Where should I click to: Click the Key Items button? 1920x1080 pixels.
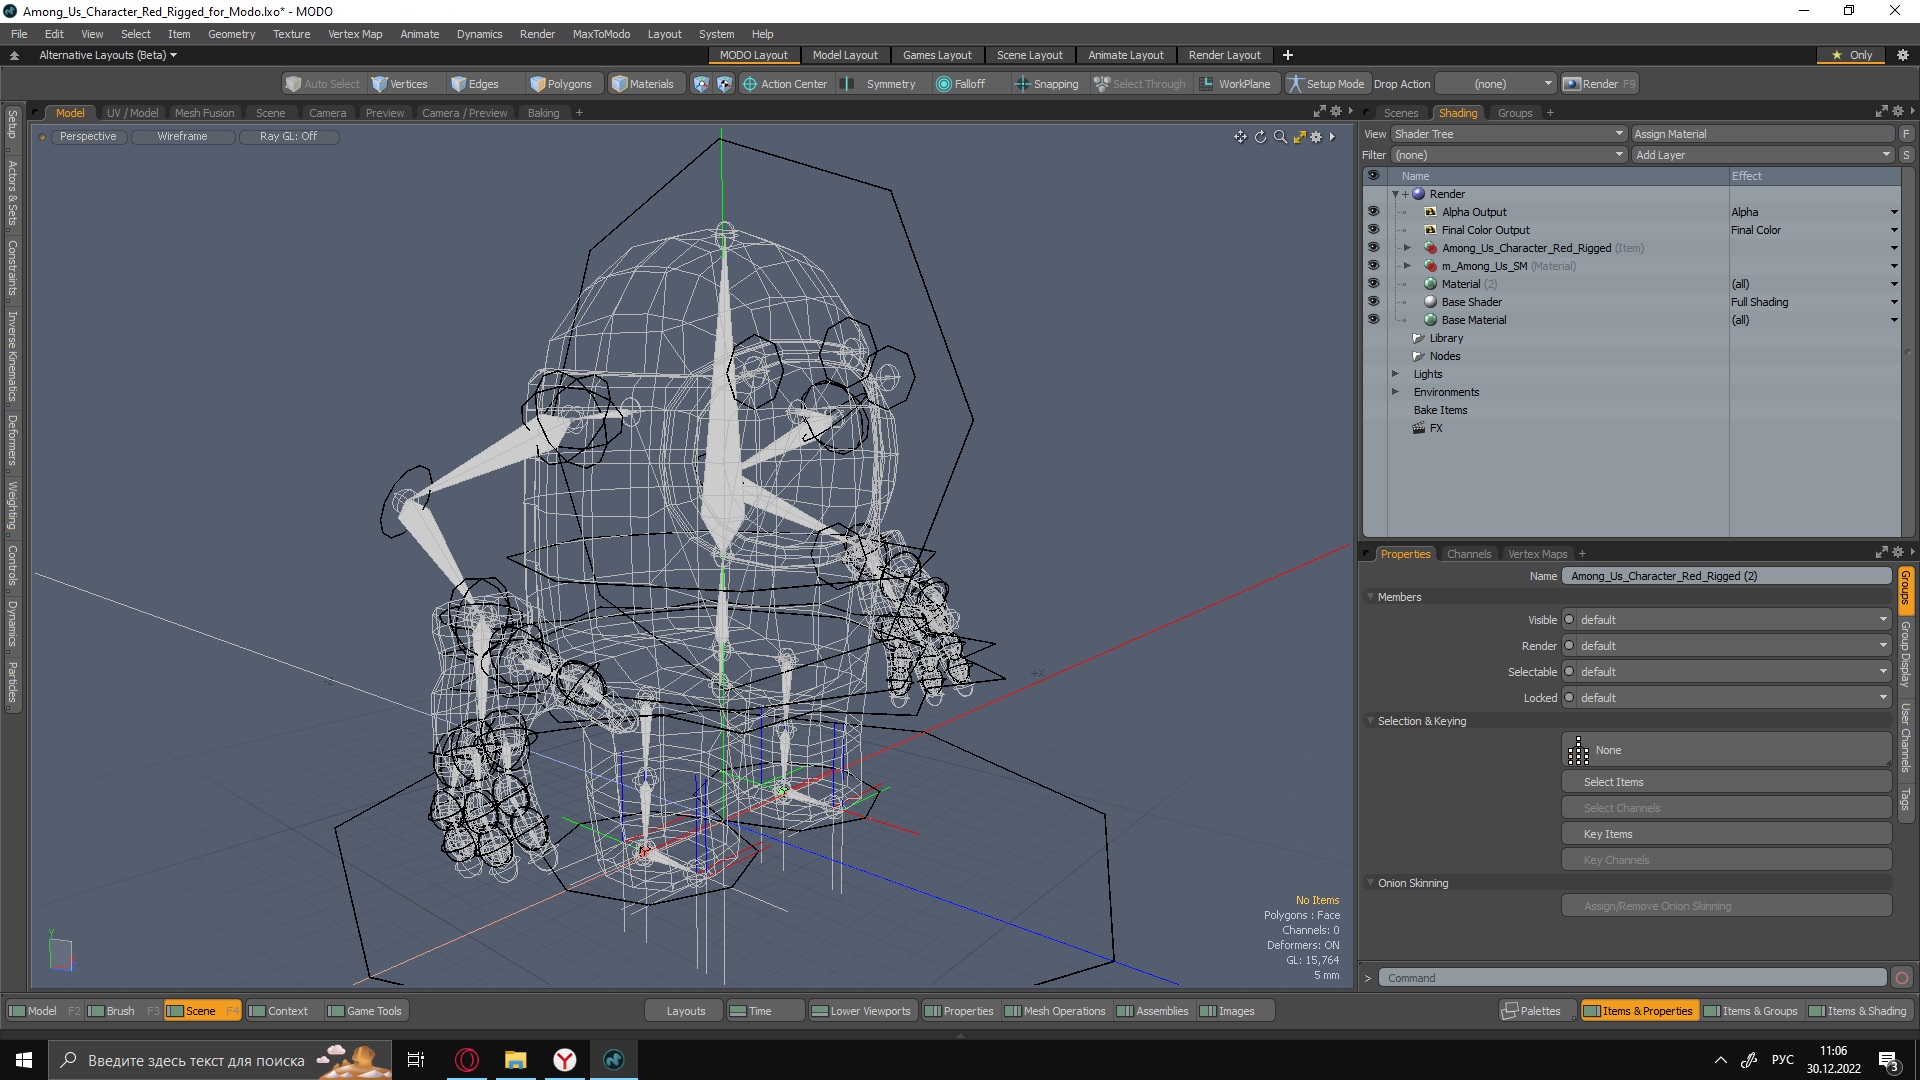1726,834
